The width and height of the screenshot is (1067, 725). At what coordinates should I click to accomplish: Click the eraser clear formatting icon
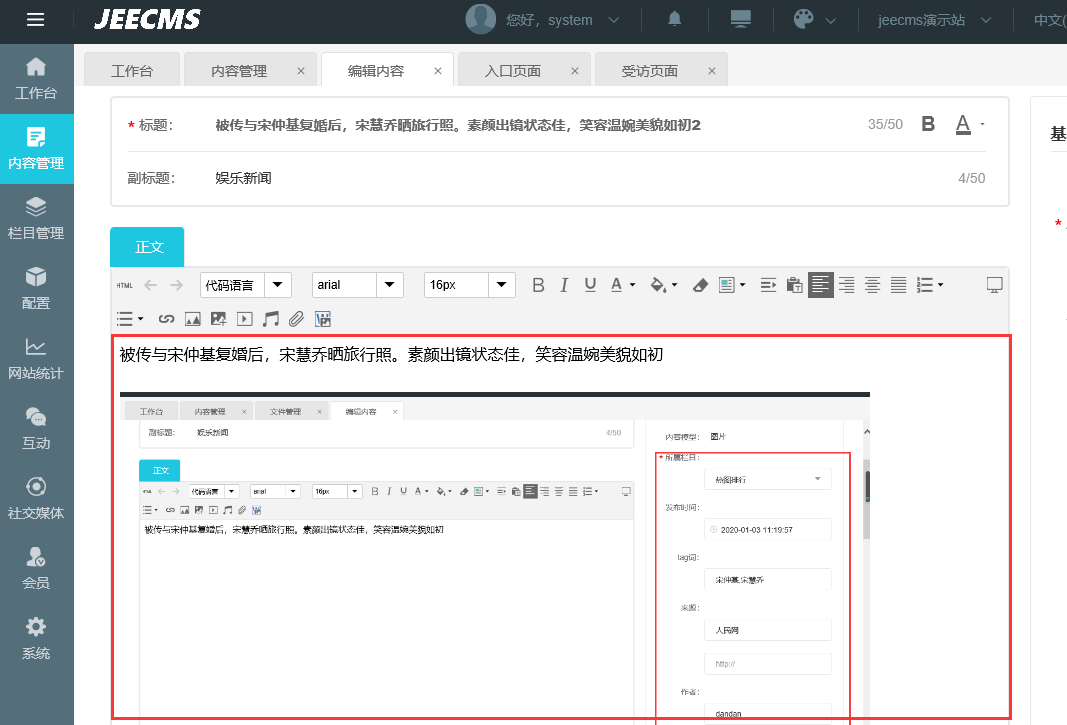(x=700, y=285)
